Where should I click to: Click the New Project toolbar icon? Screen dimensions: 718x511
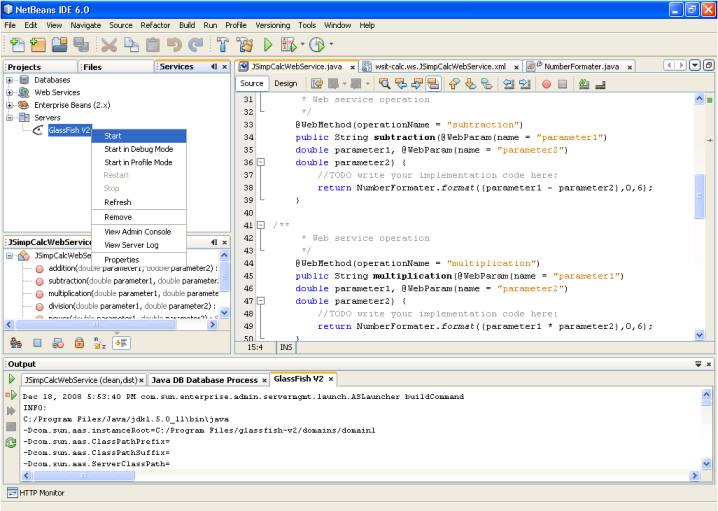click(x=37, y=45)
